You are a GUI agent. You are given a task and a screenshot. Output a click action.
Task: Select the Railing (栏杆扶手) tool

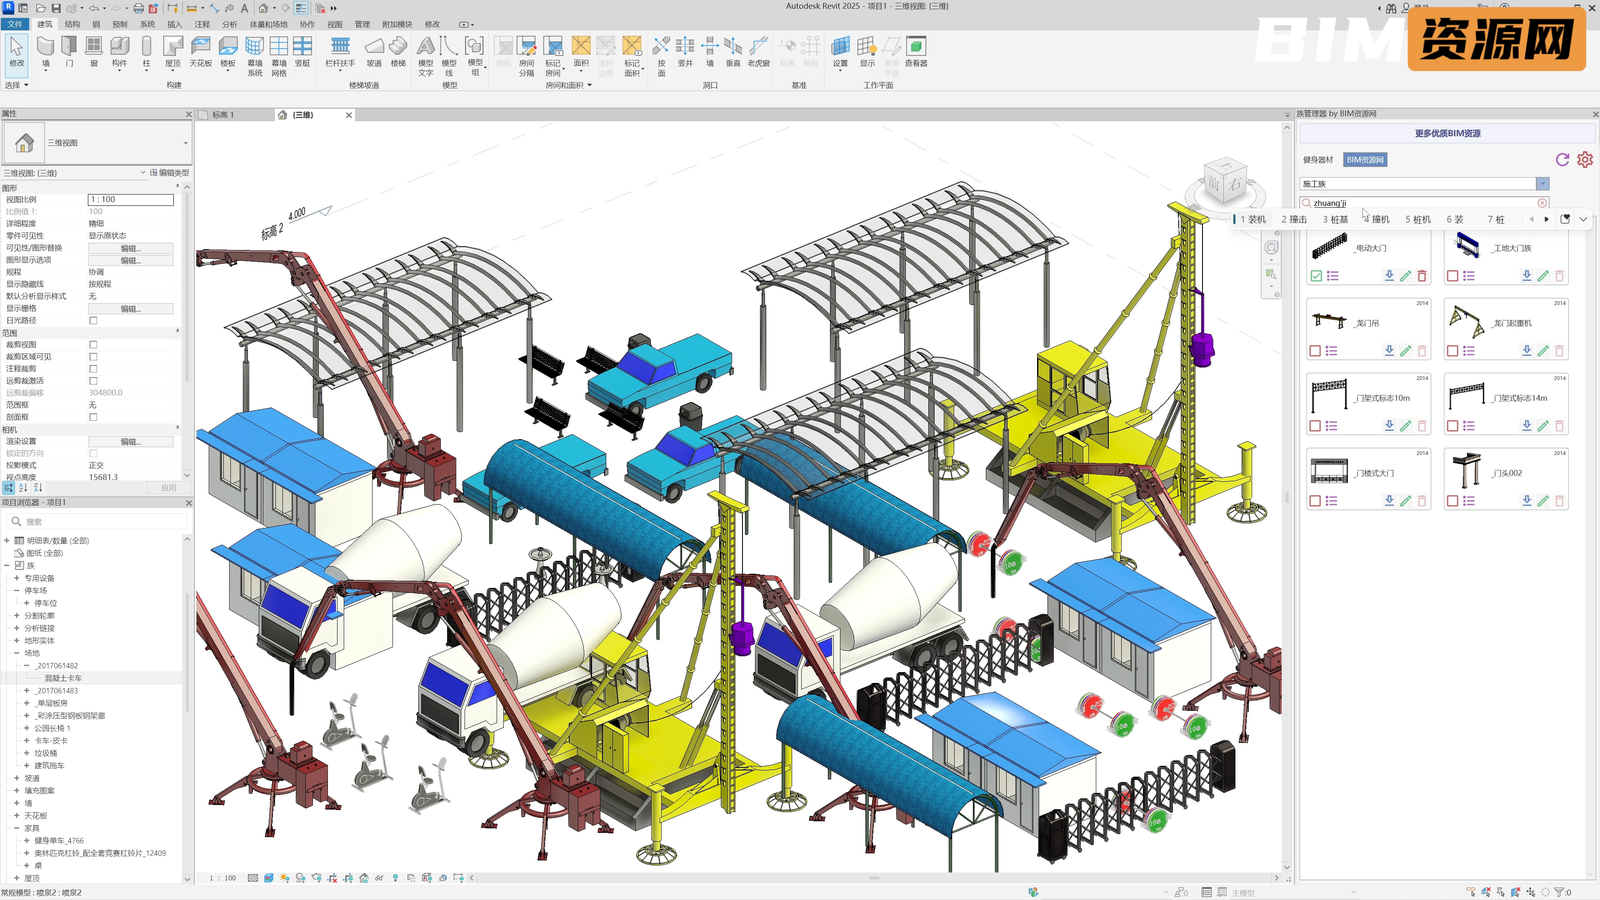click(x=340, y=52)
